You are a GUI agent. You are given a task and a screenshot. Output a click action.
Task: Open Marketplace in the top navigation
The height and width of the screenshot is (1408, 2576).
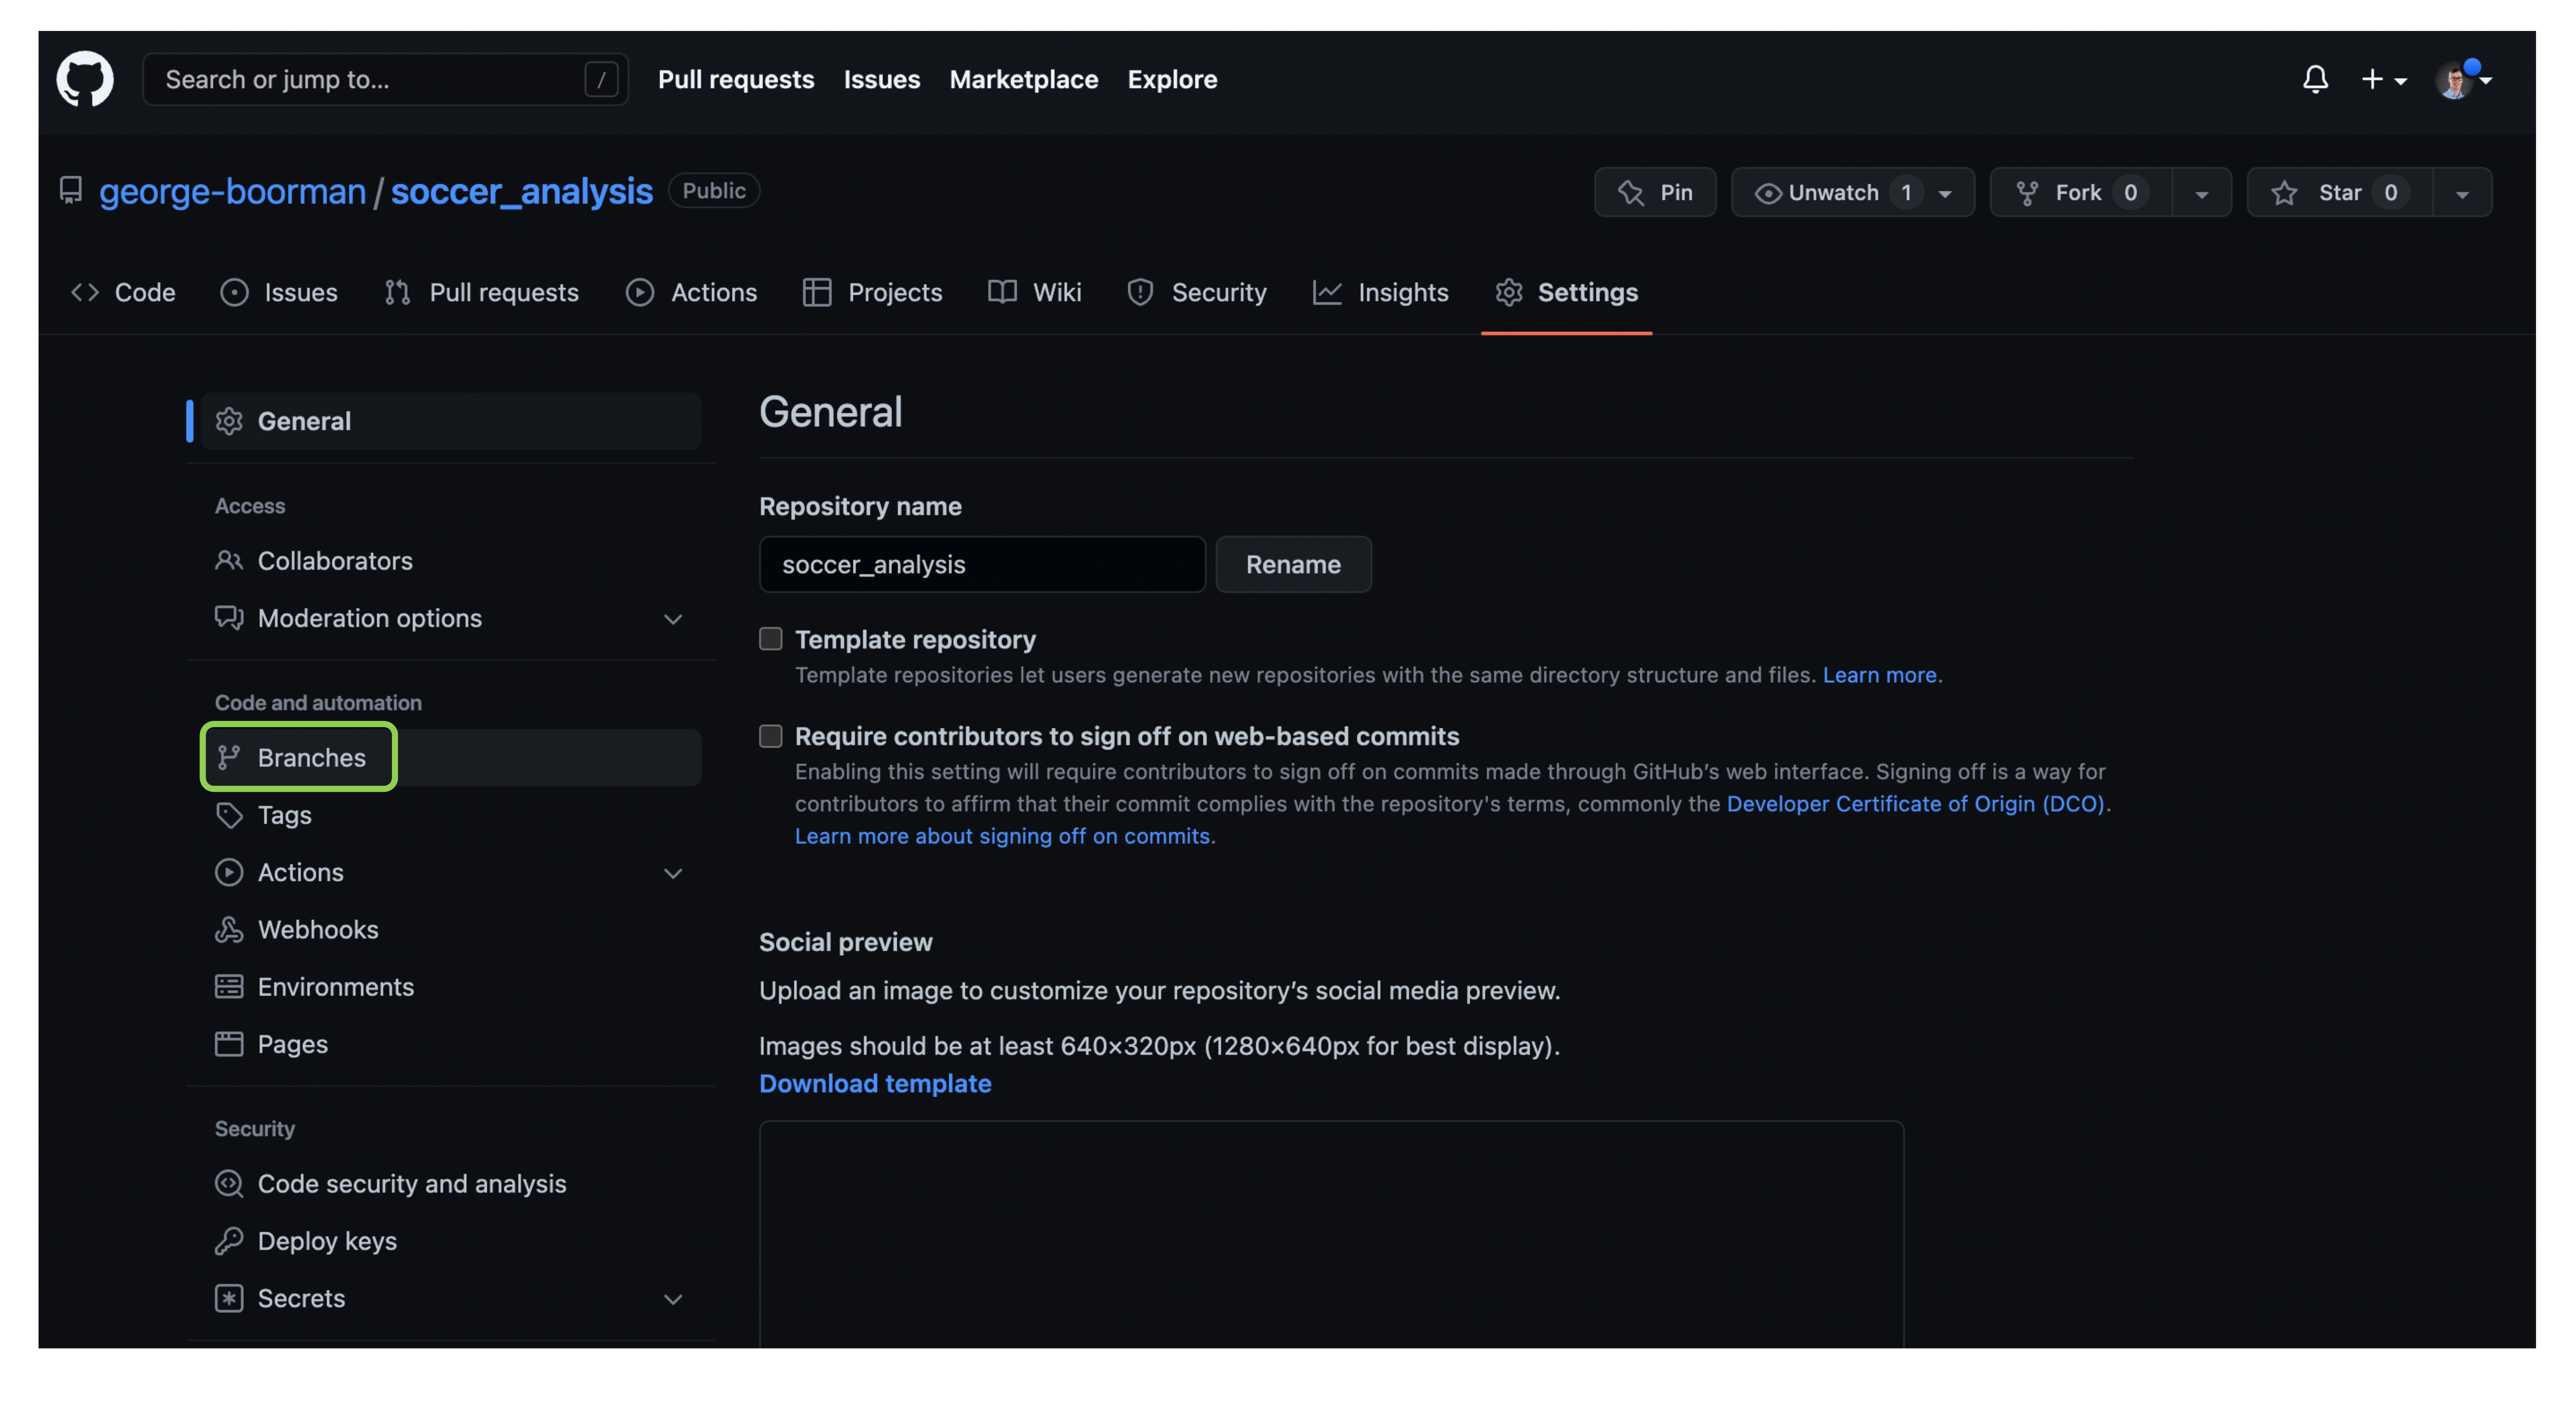(1024, 79)
